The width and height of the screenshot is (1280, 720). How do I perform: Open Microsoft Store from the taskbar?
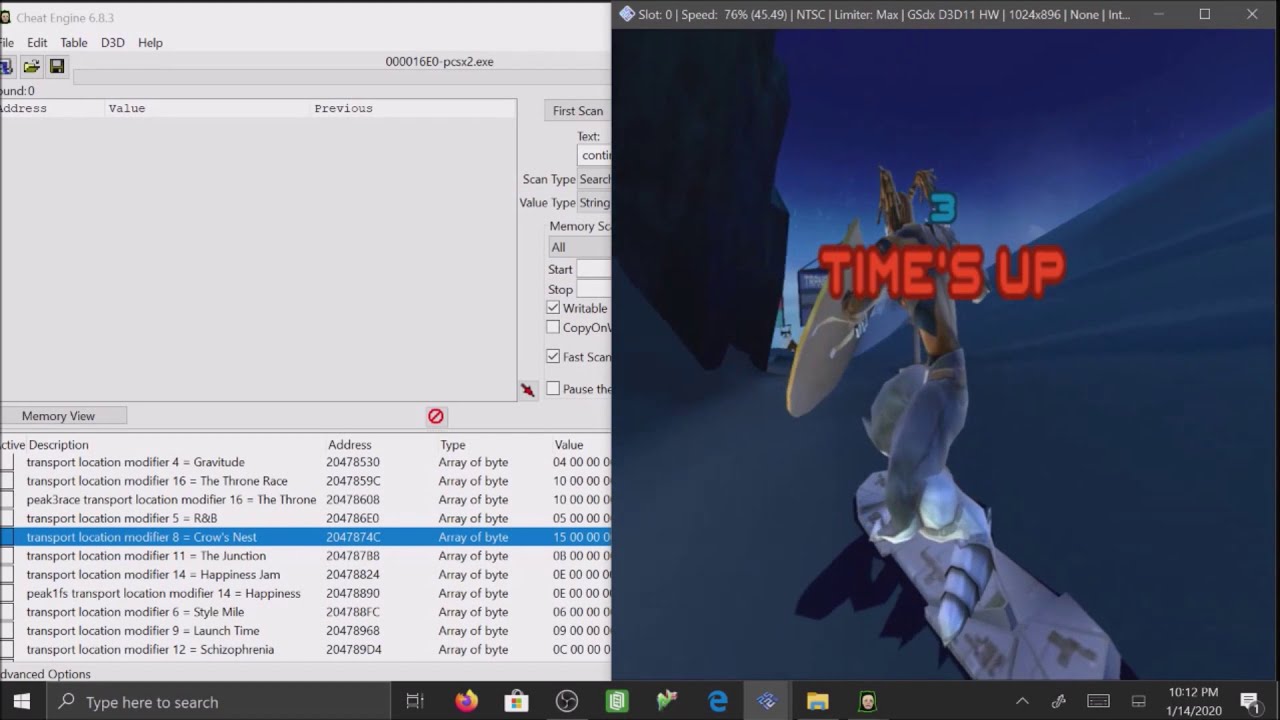point(516,702)
